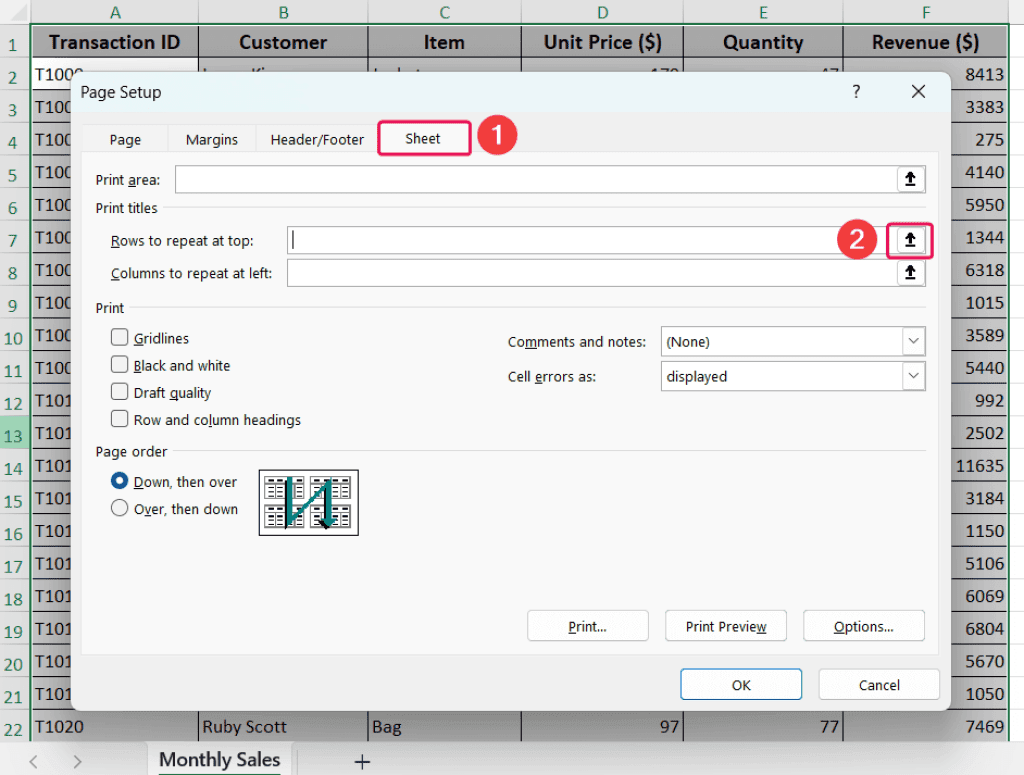Click the next sheet navigation arrow
1024x775 pixels.
(x=78, y=761)
